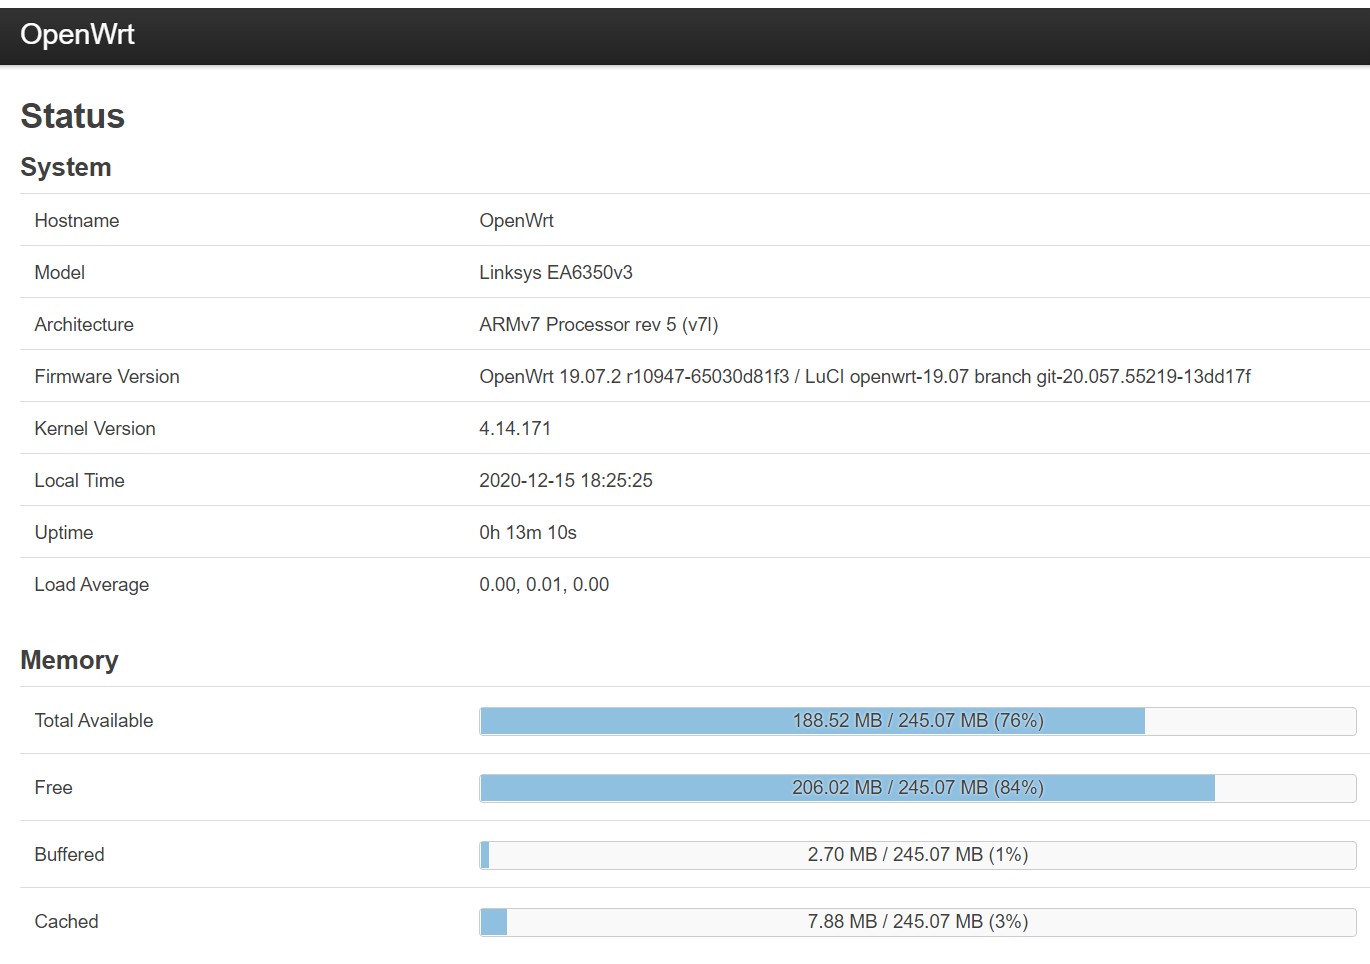Select the Status page heading
The height and width of the screenshot is (964, 1370).
point(73,116)
